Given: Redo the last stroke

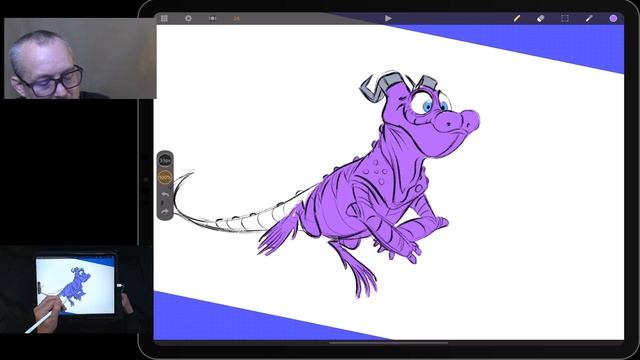Looking at the screenshot, I should [164, 211].
